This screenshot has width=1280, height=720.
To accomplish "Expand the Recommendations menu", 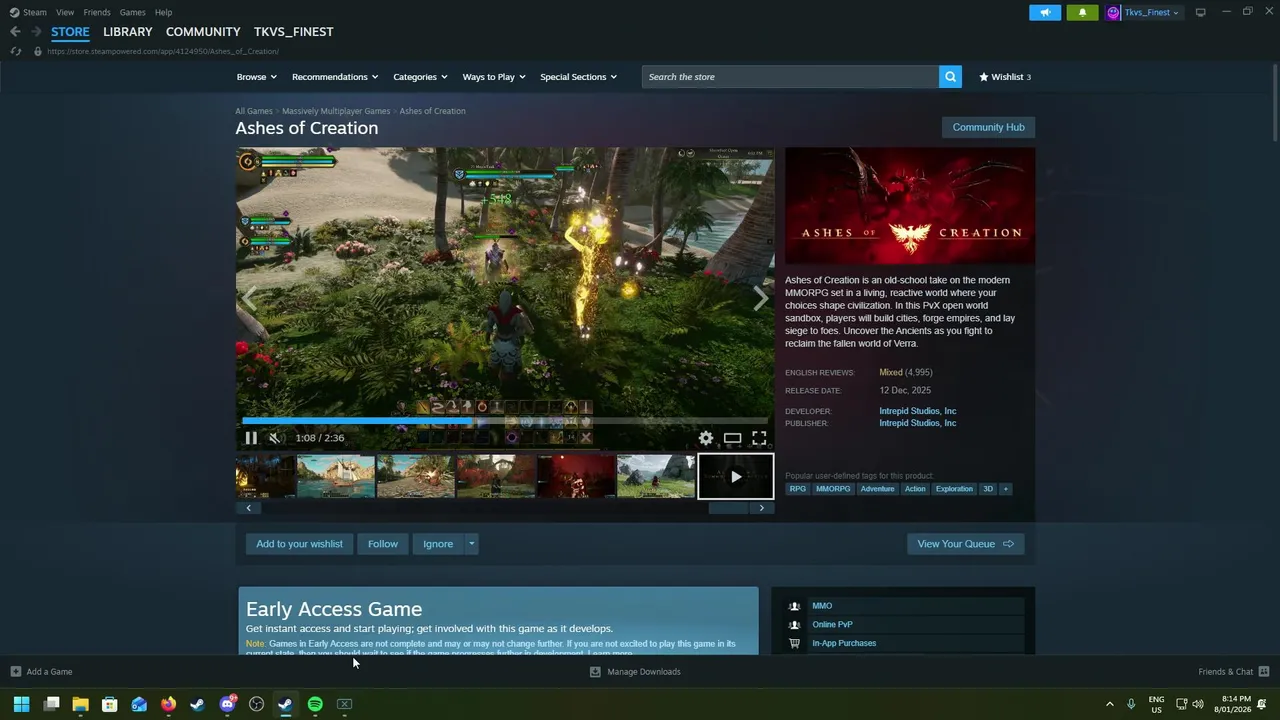I will 335,77.
